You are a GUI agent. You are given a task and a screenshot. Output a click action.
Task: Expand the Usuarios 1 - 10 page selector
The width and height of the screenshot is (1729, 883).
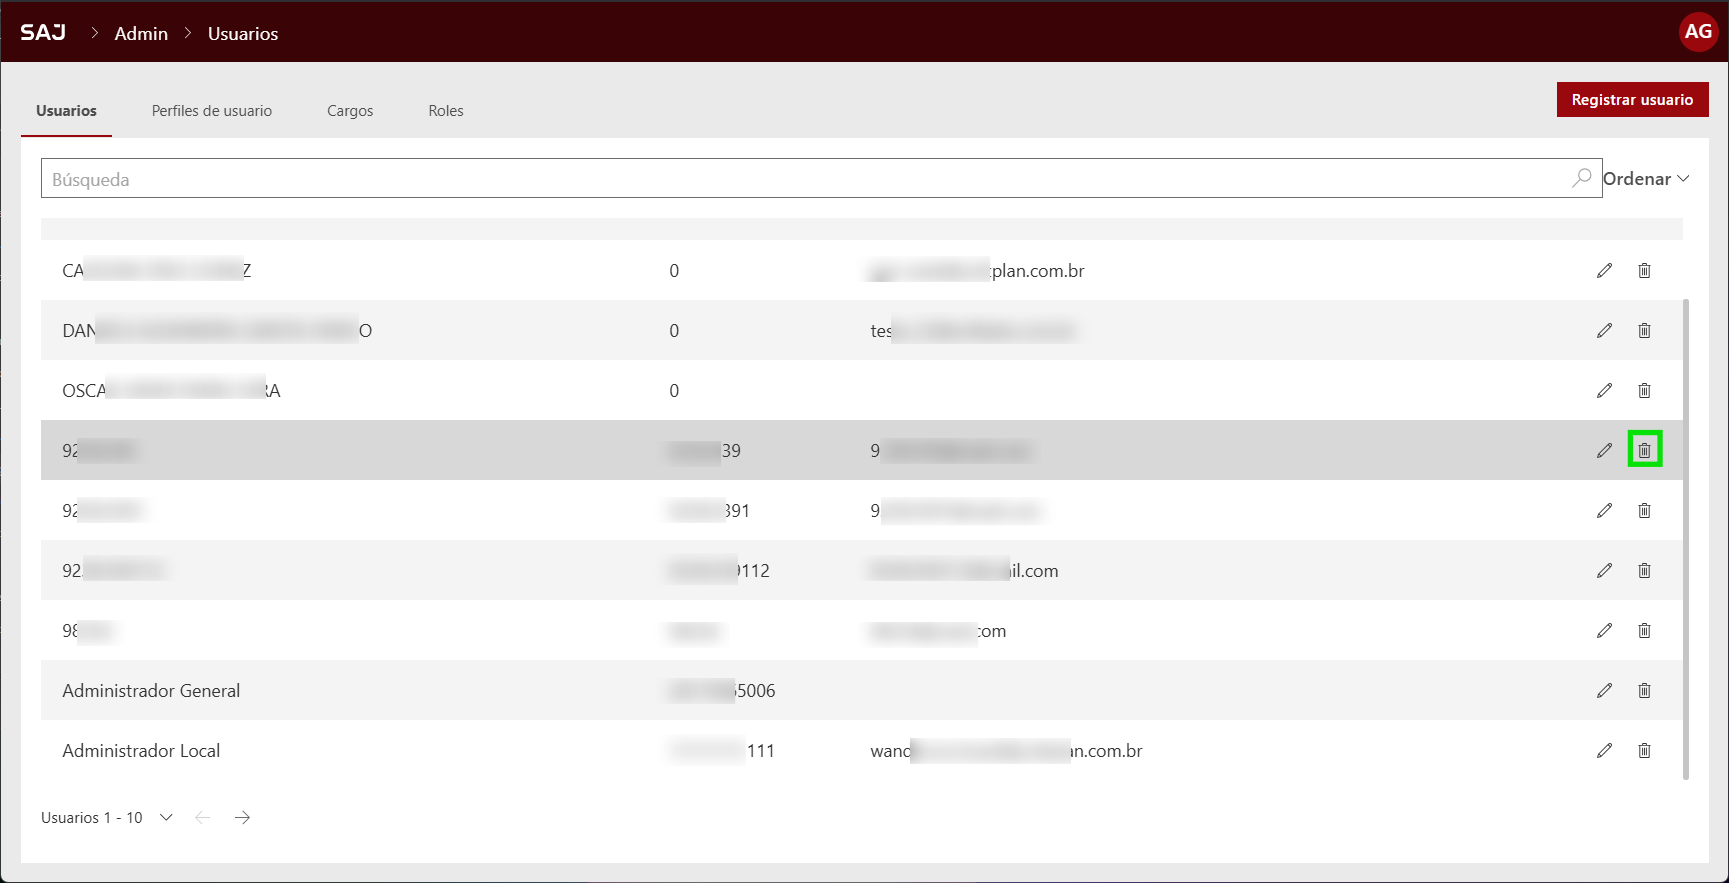(166, 817)
